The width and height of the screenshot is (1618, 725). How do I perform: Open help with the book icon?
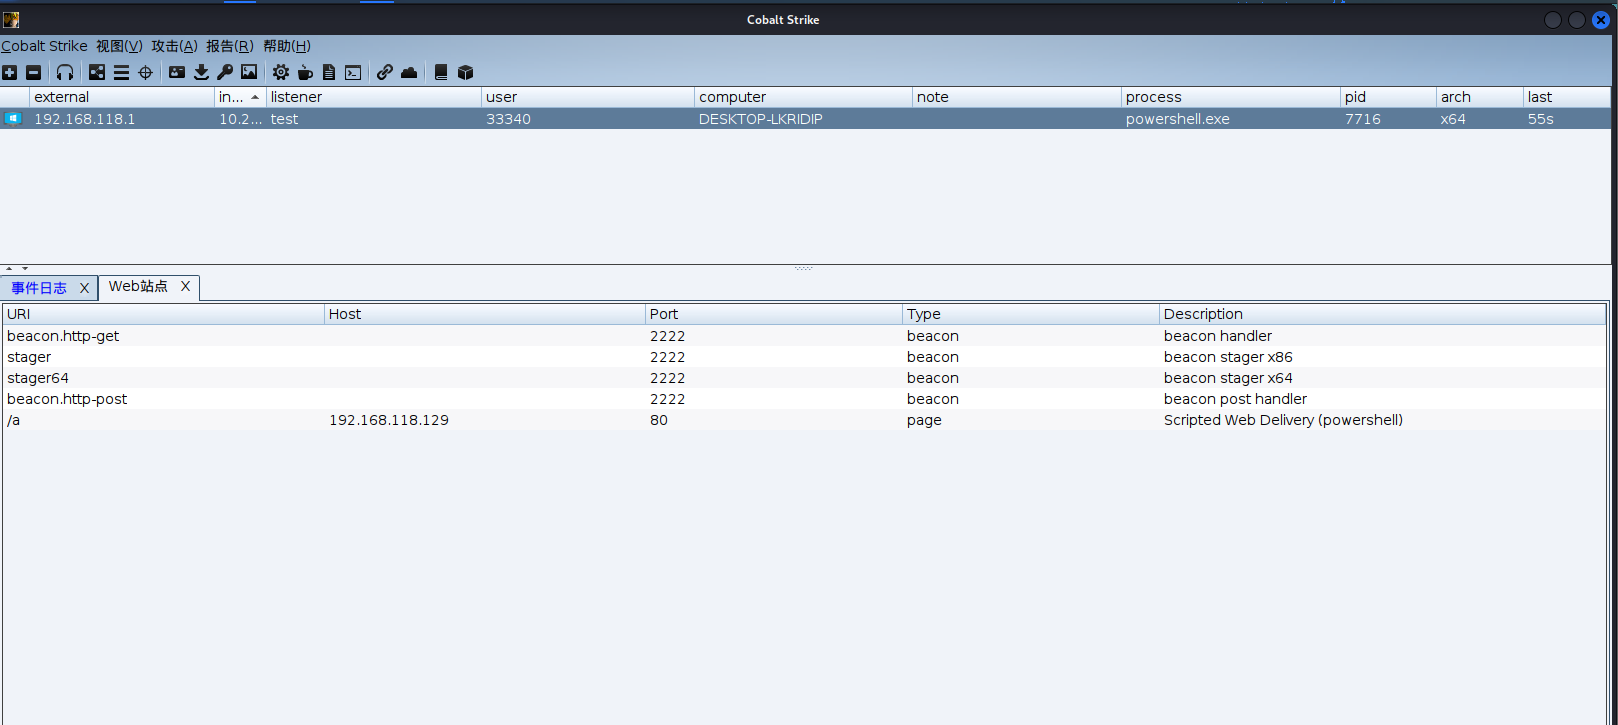point(441,72)
